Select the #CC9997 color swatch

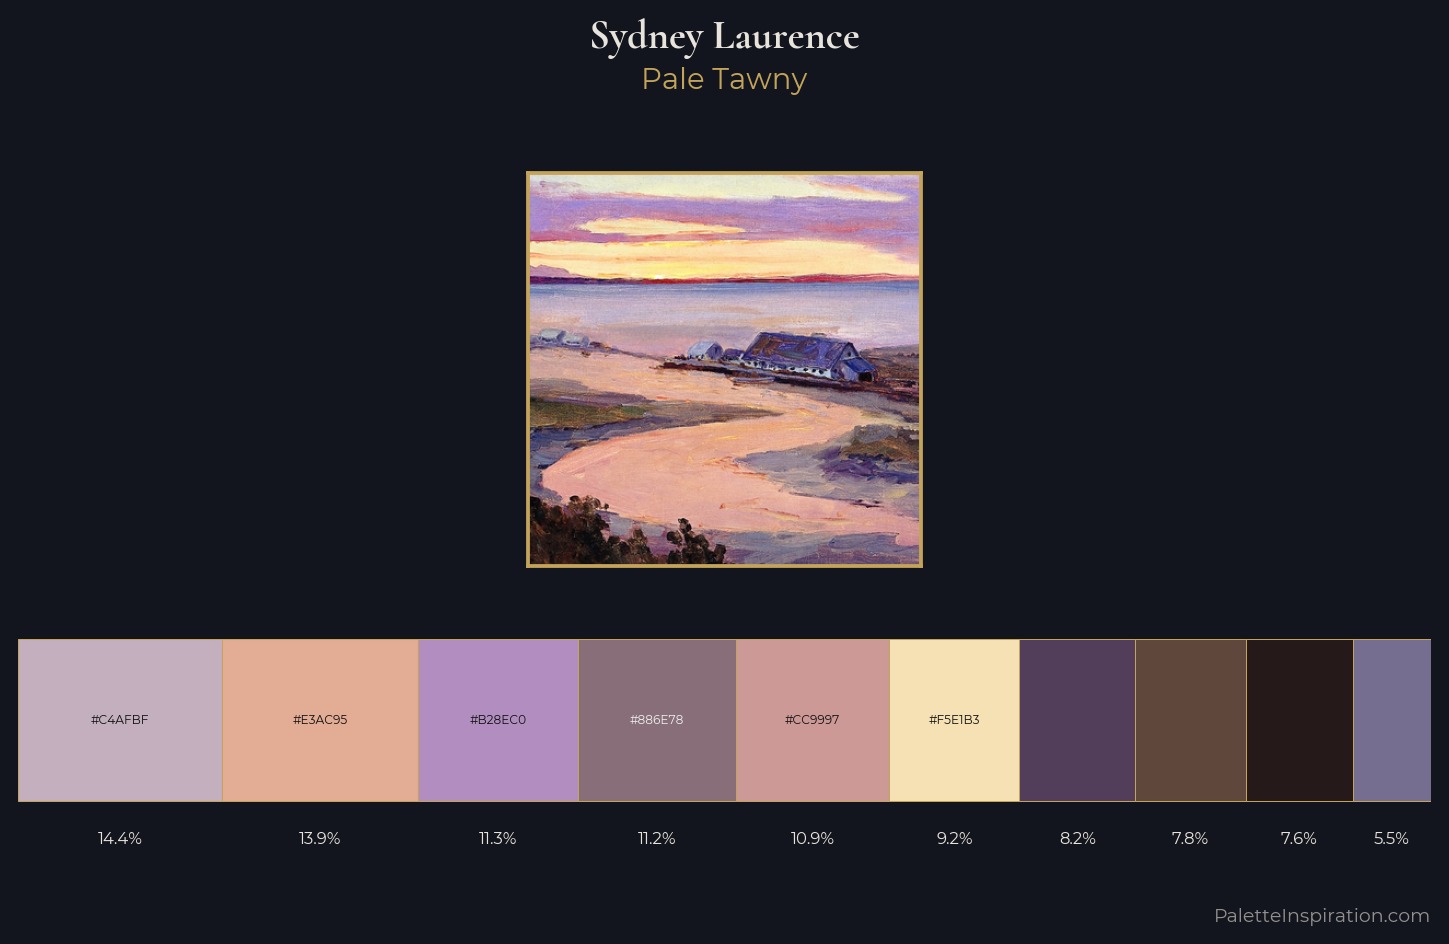(813, 720)
